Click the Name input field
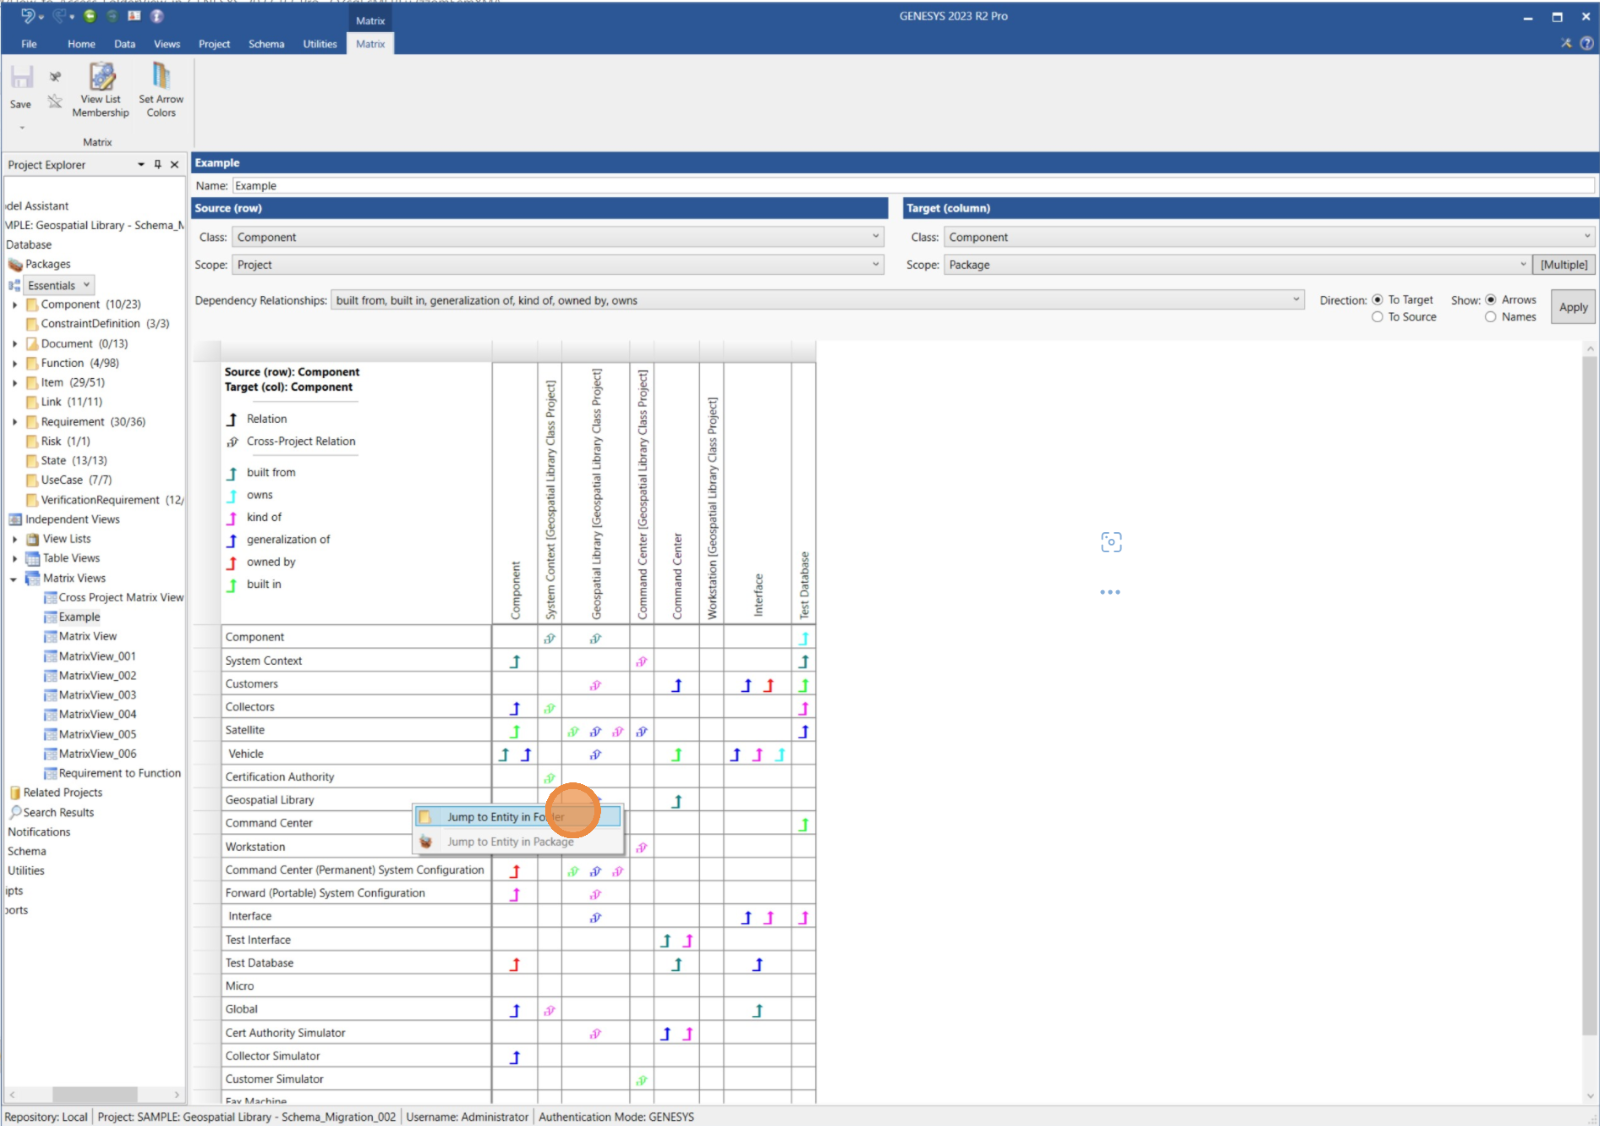Screen dimensions: 1600x1126 [x=912, y=186]
